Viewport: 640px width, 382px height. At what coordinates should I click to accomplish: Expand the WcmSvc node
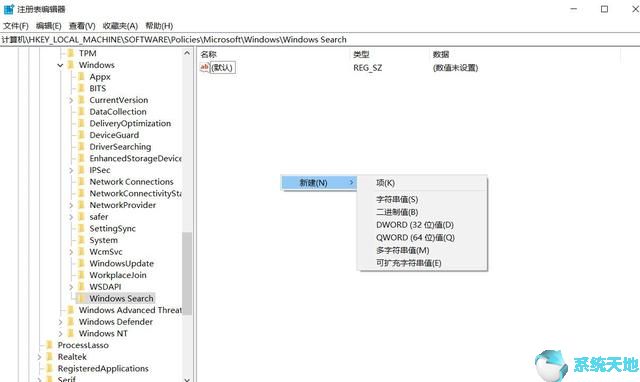[x=71, y=252]
